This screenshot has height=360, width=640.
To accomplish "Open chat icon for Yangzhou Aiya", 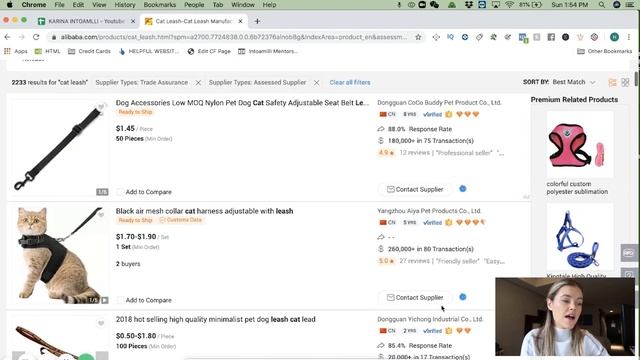I will click(x=462, y=297).
